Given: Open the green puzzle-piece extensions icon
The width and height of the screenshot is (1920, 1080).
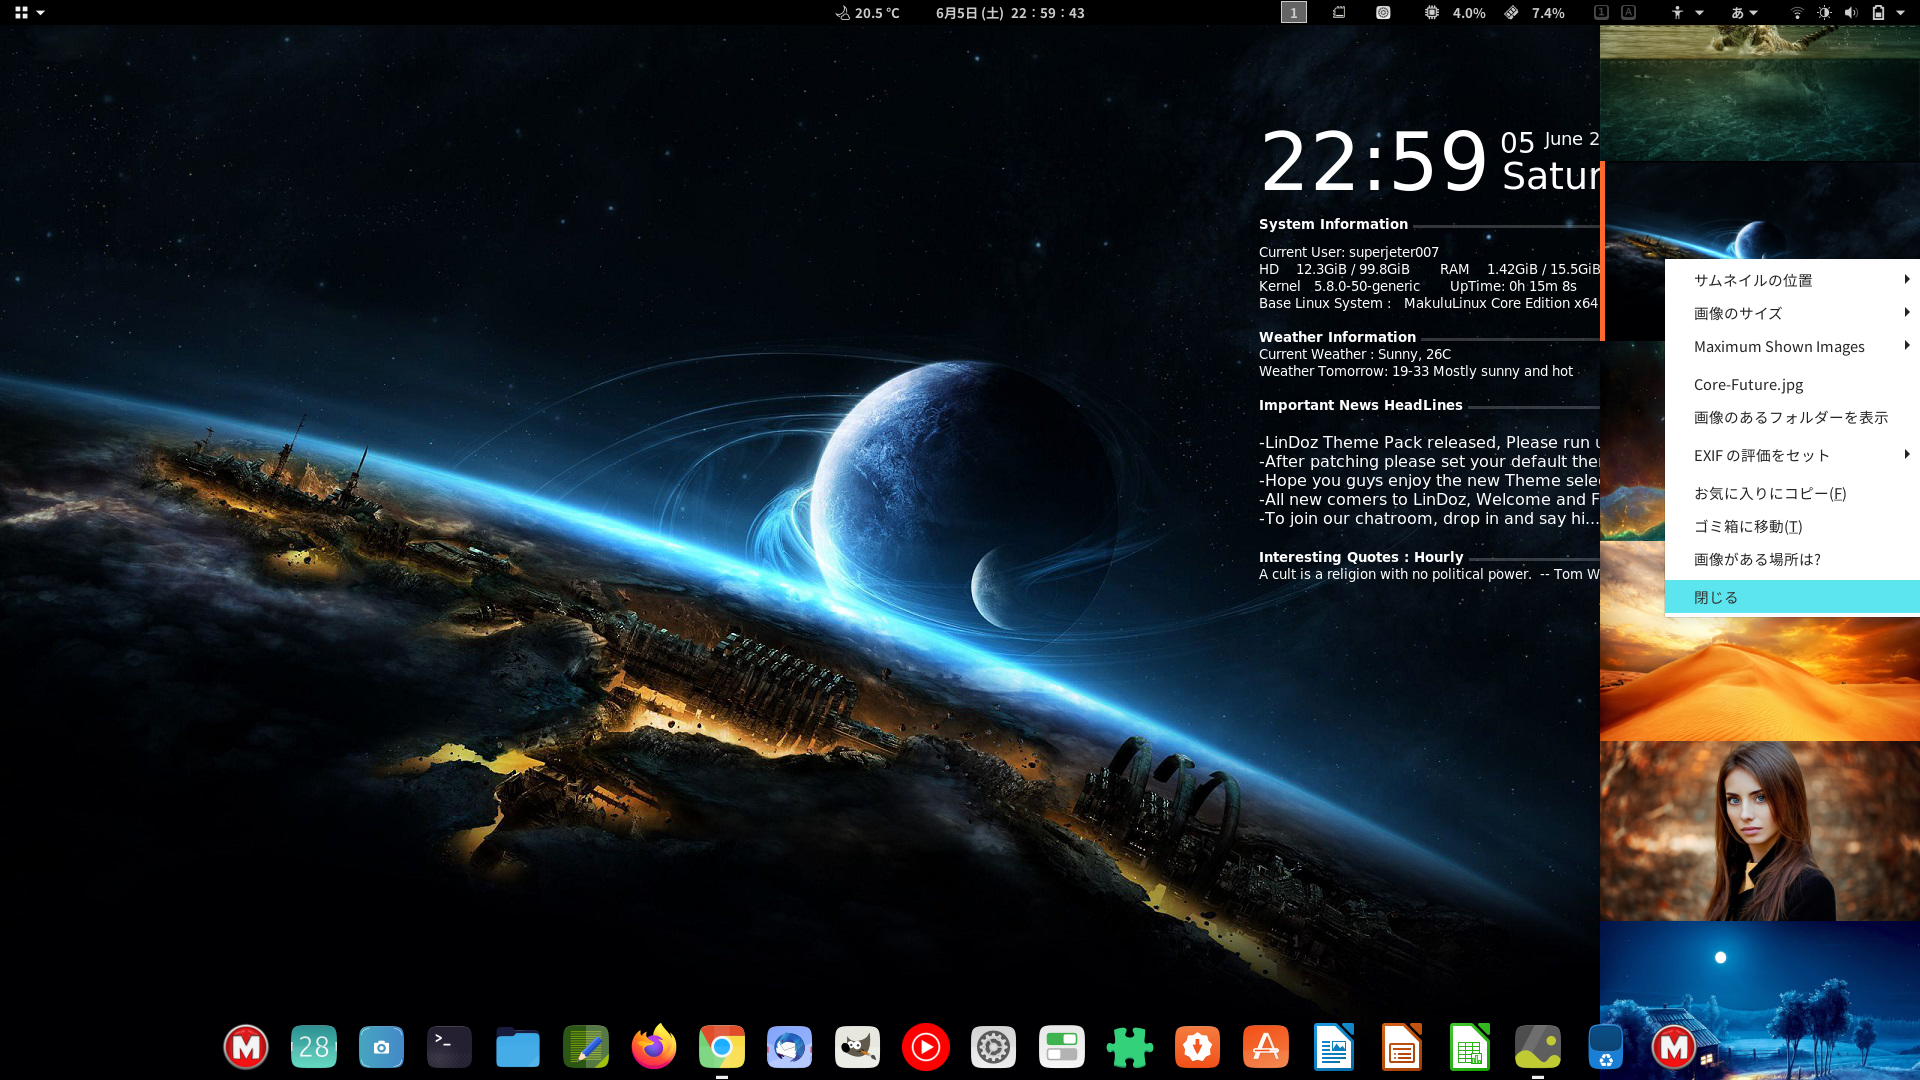Looking at the screenshot, I should point(1129,1047).
